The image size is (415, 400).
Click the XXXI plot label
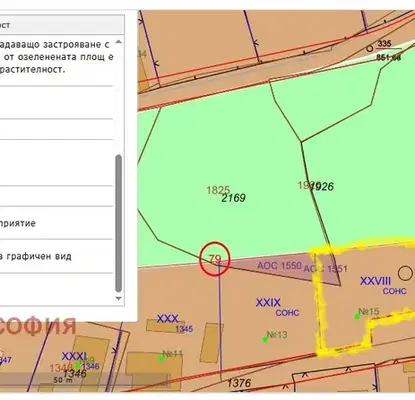click(x=74, y=356)
